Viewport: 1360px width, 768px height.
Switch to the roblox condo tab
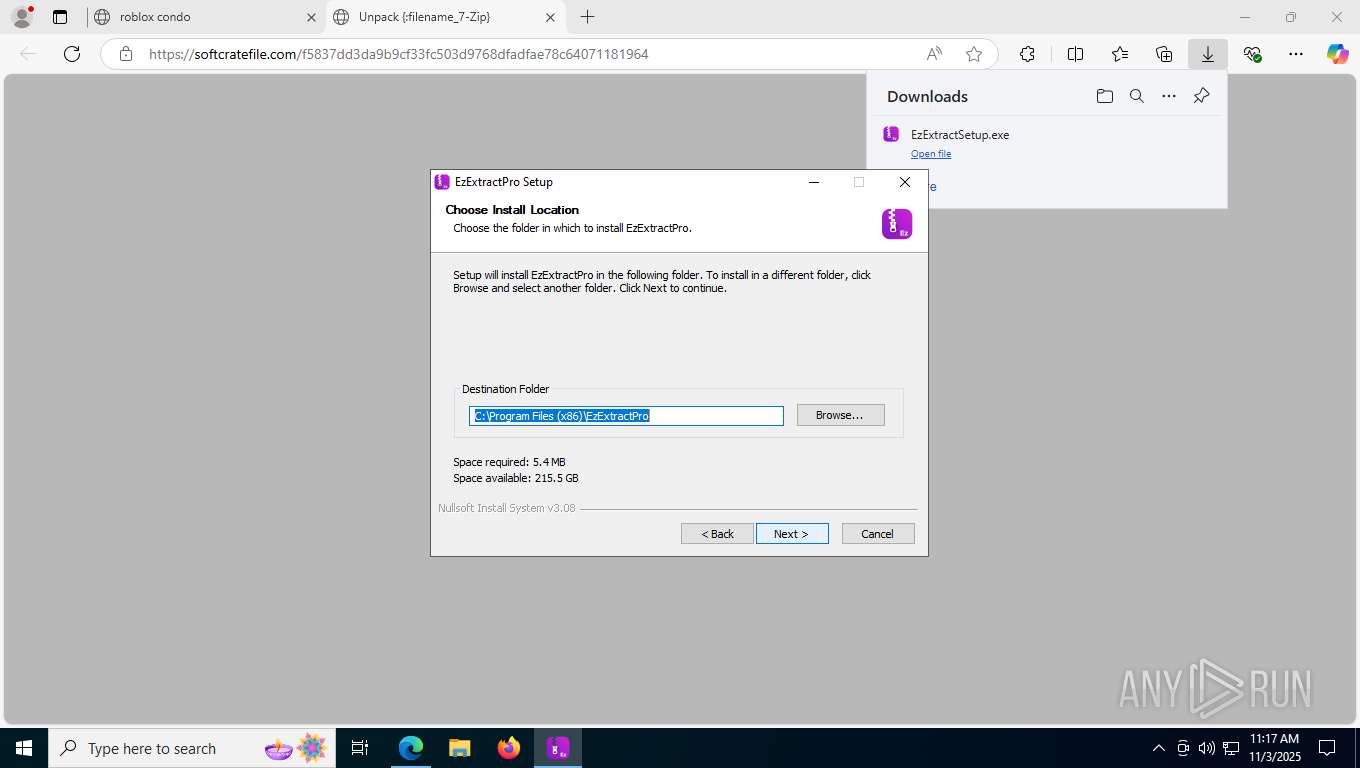click(x=204, y=17)
